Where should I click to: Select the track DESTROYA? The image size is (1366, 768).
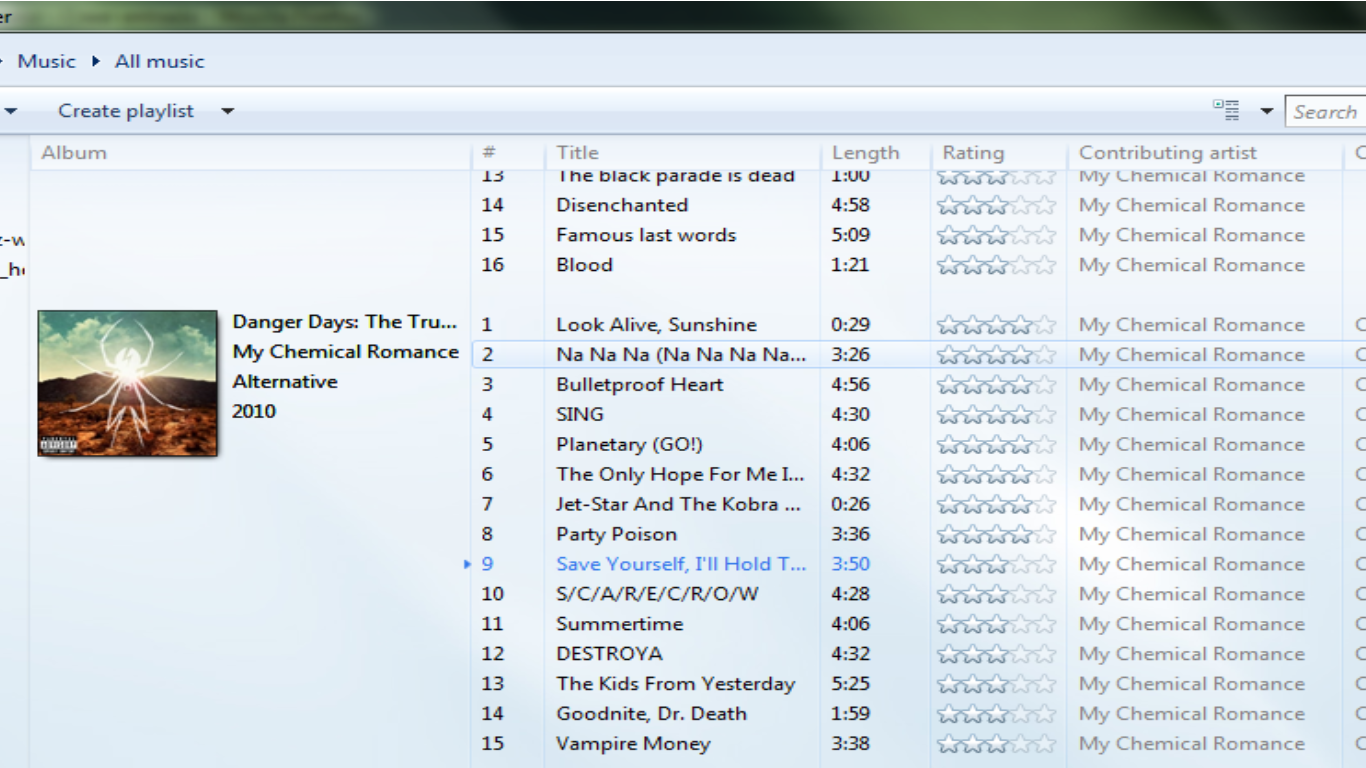click(x=609, y=654)
